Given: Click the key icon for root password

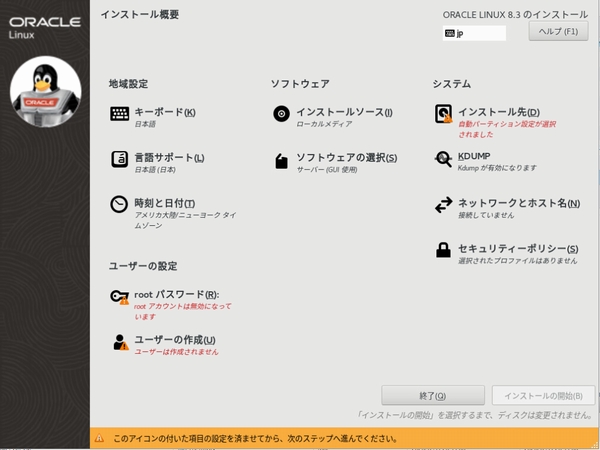Looking at the screenshot, I should click(x=119, y=297).
